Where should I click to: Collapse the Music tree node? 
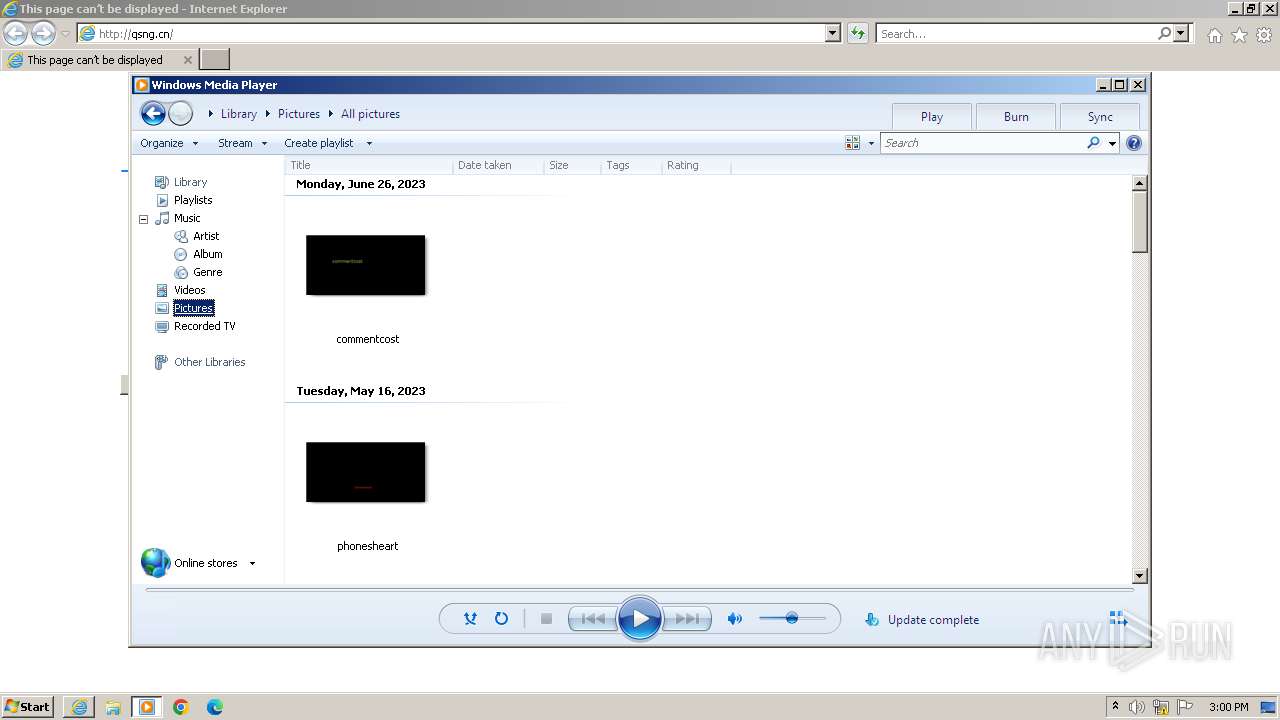143,219
